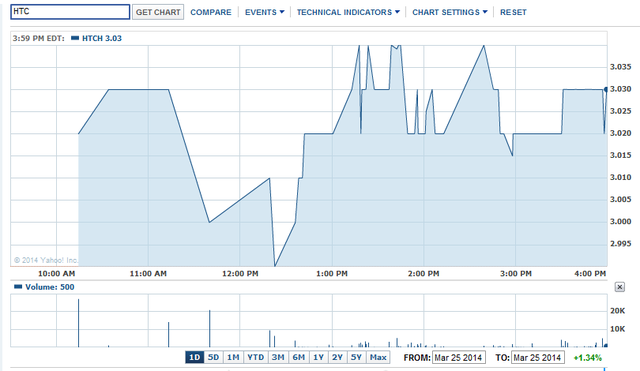This screenshot has width=640, height=371.
Task: Click the Compare menu item
Action: click(211, 12)
